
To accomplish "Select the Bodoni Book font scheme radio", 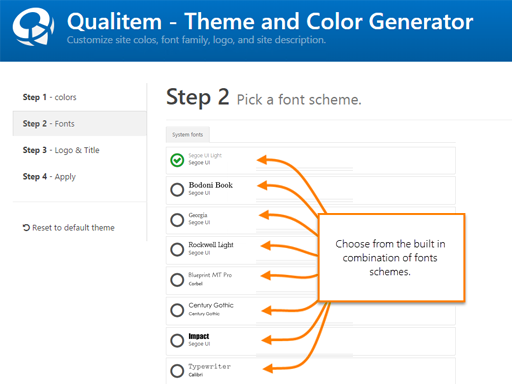I will coord(177,190).
